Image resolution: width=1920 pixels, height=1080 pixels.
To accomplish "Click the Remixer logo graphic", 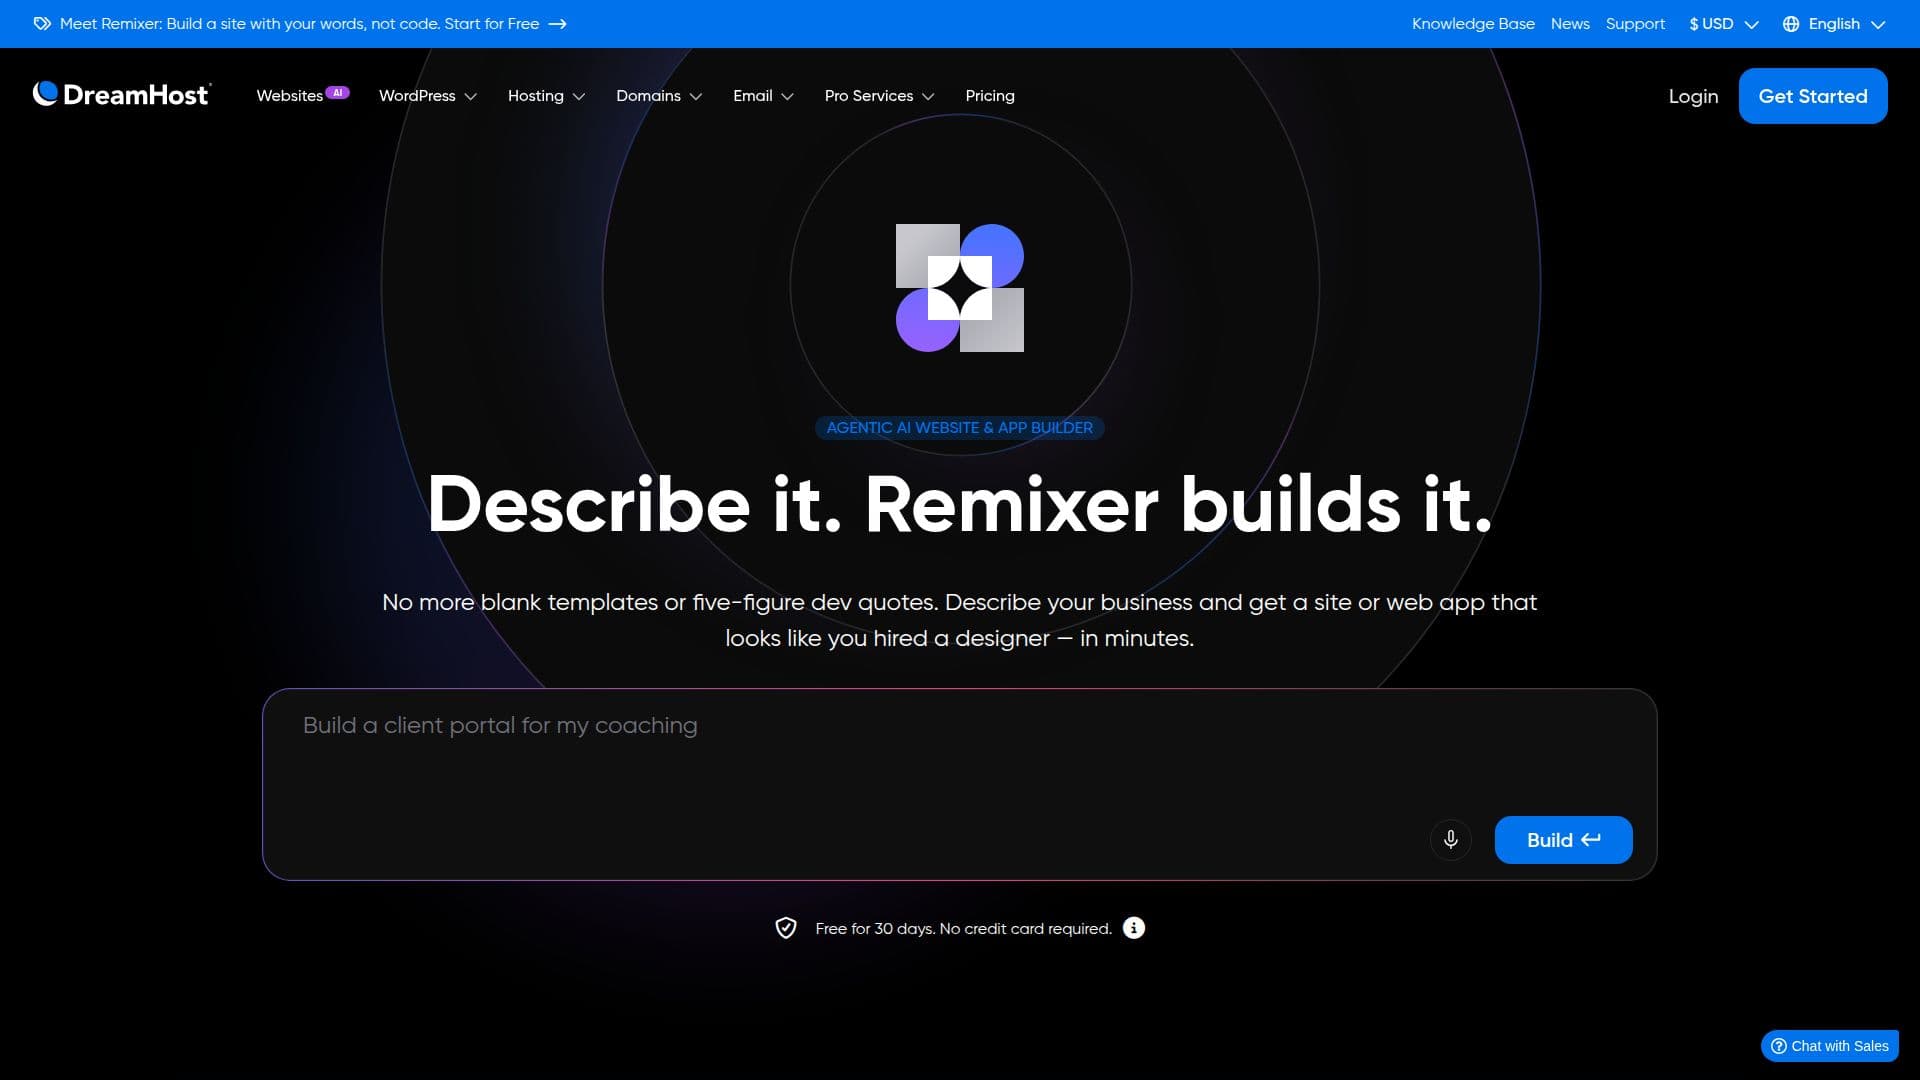I will 960,288.
